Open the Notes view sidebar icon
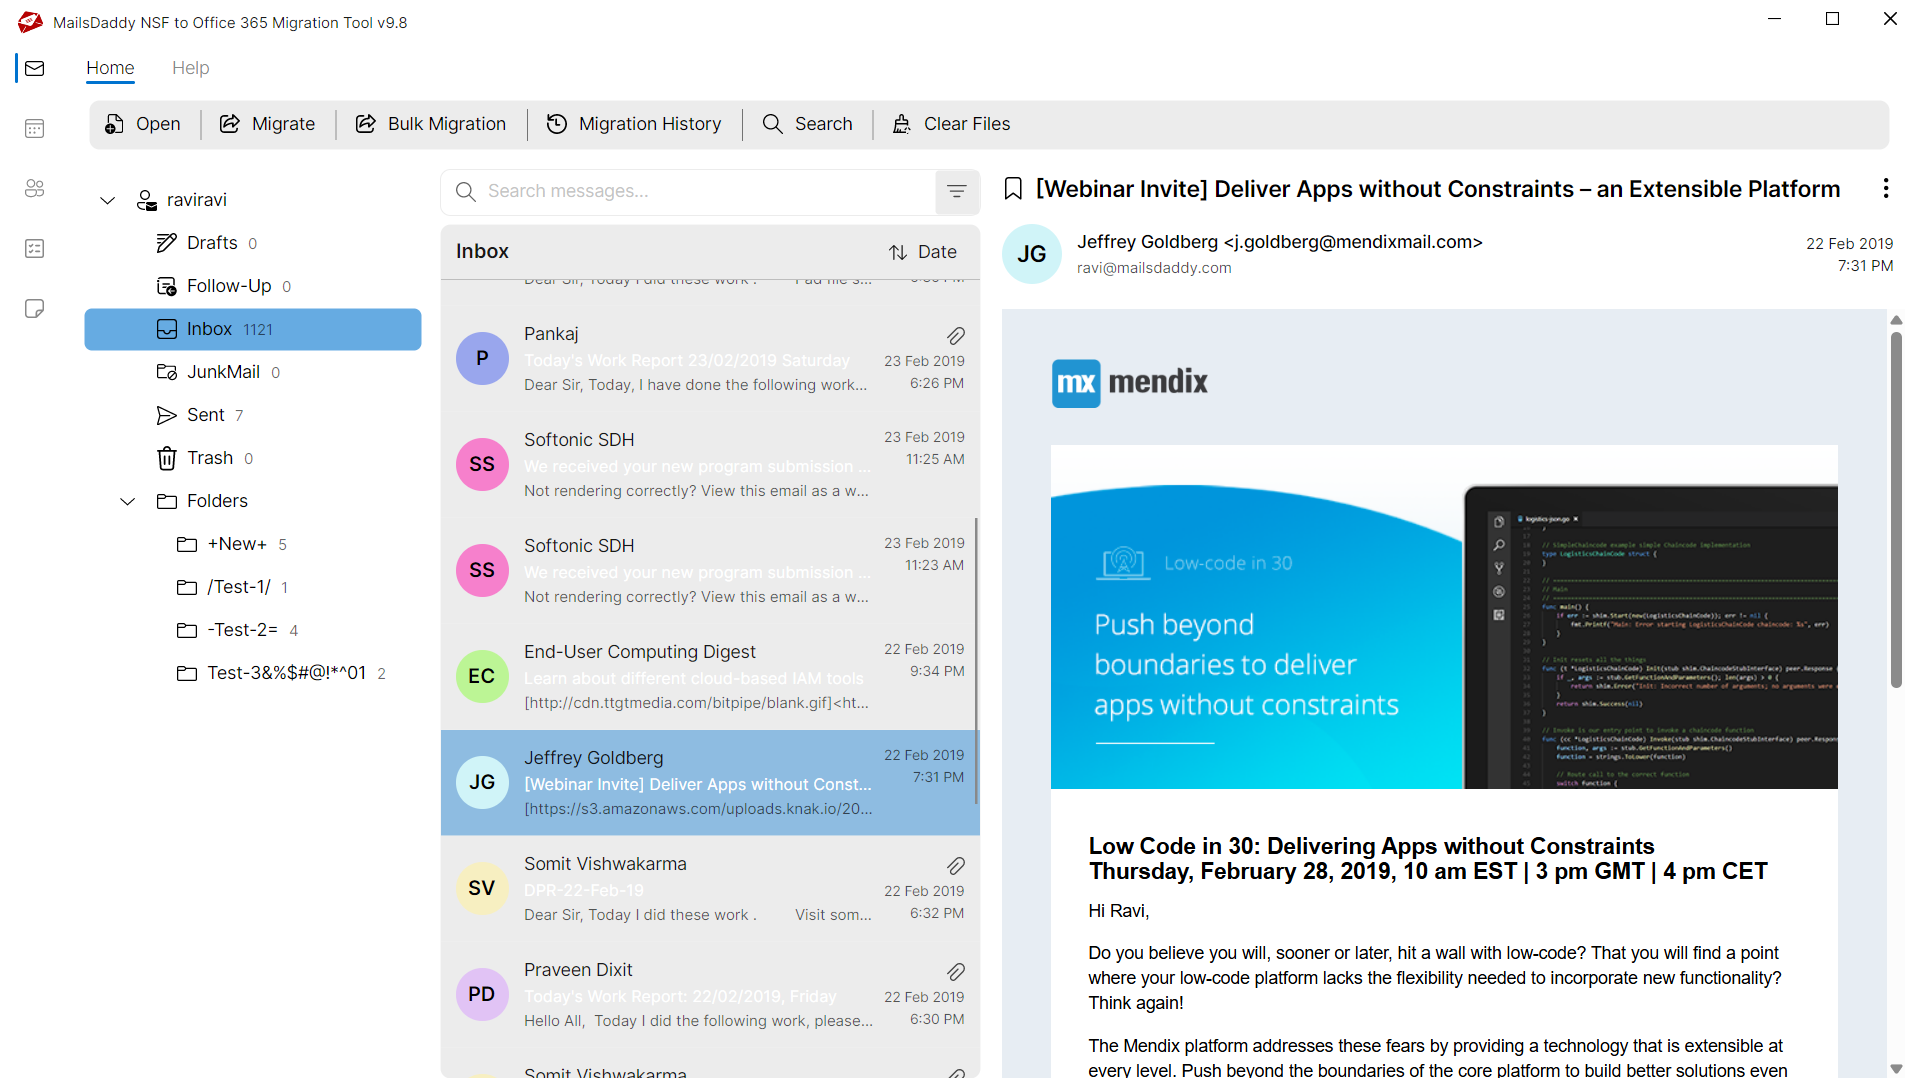The image size is (1917, 1078). coord(35,308)
